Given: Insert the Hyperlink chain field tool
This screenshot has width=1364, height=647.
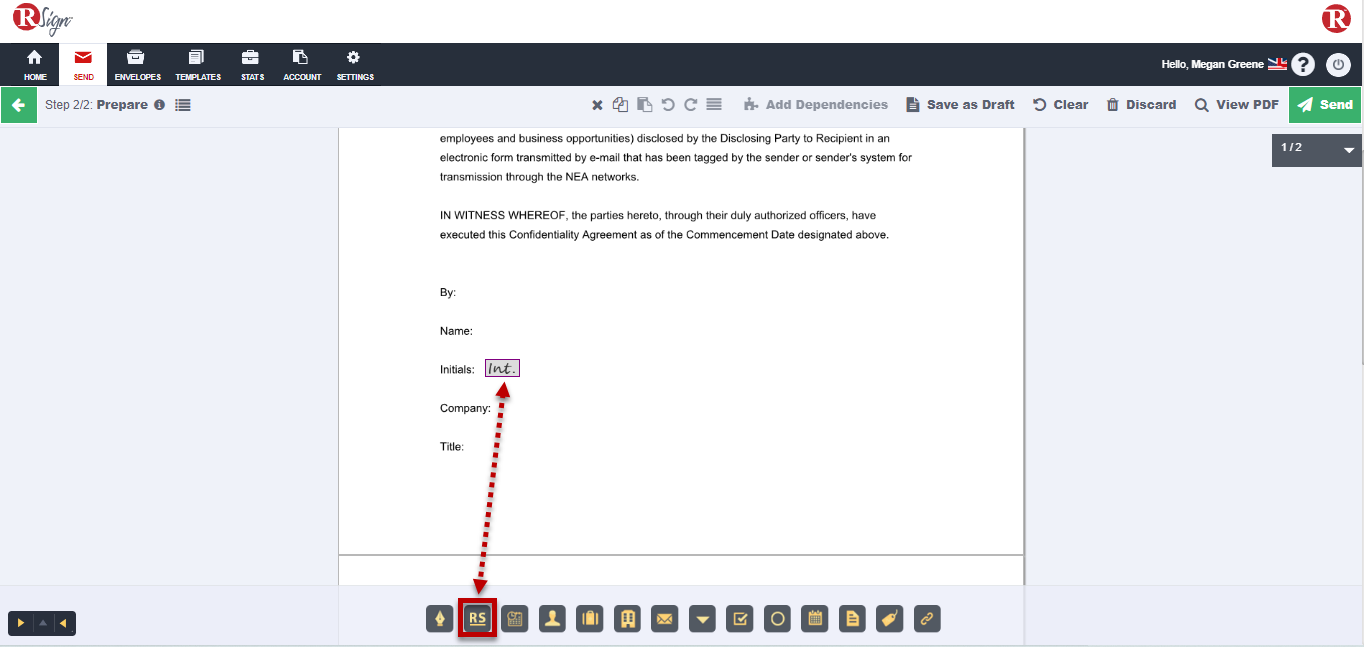Looking at the screenshot, I should click(927, 619).
